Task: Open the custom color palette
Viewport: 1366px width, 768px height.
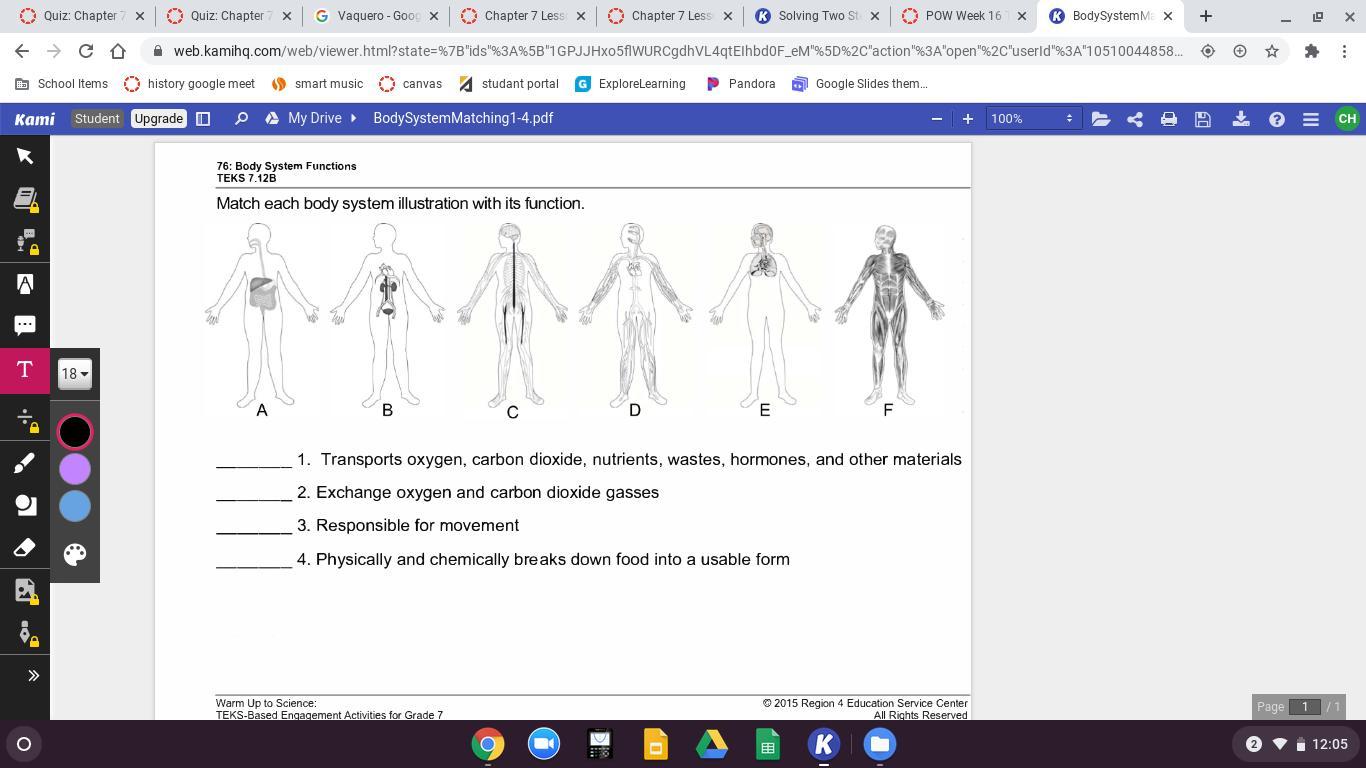Action: coord(75,554)
